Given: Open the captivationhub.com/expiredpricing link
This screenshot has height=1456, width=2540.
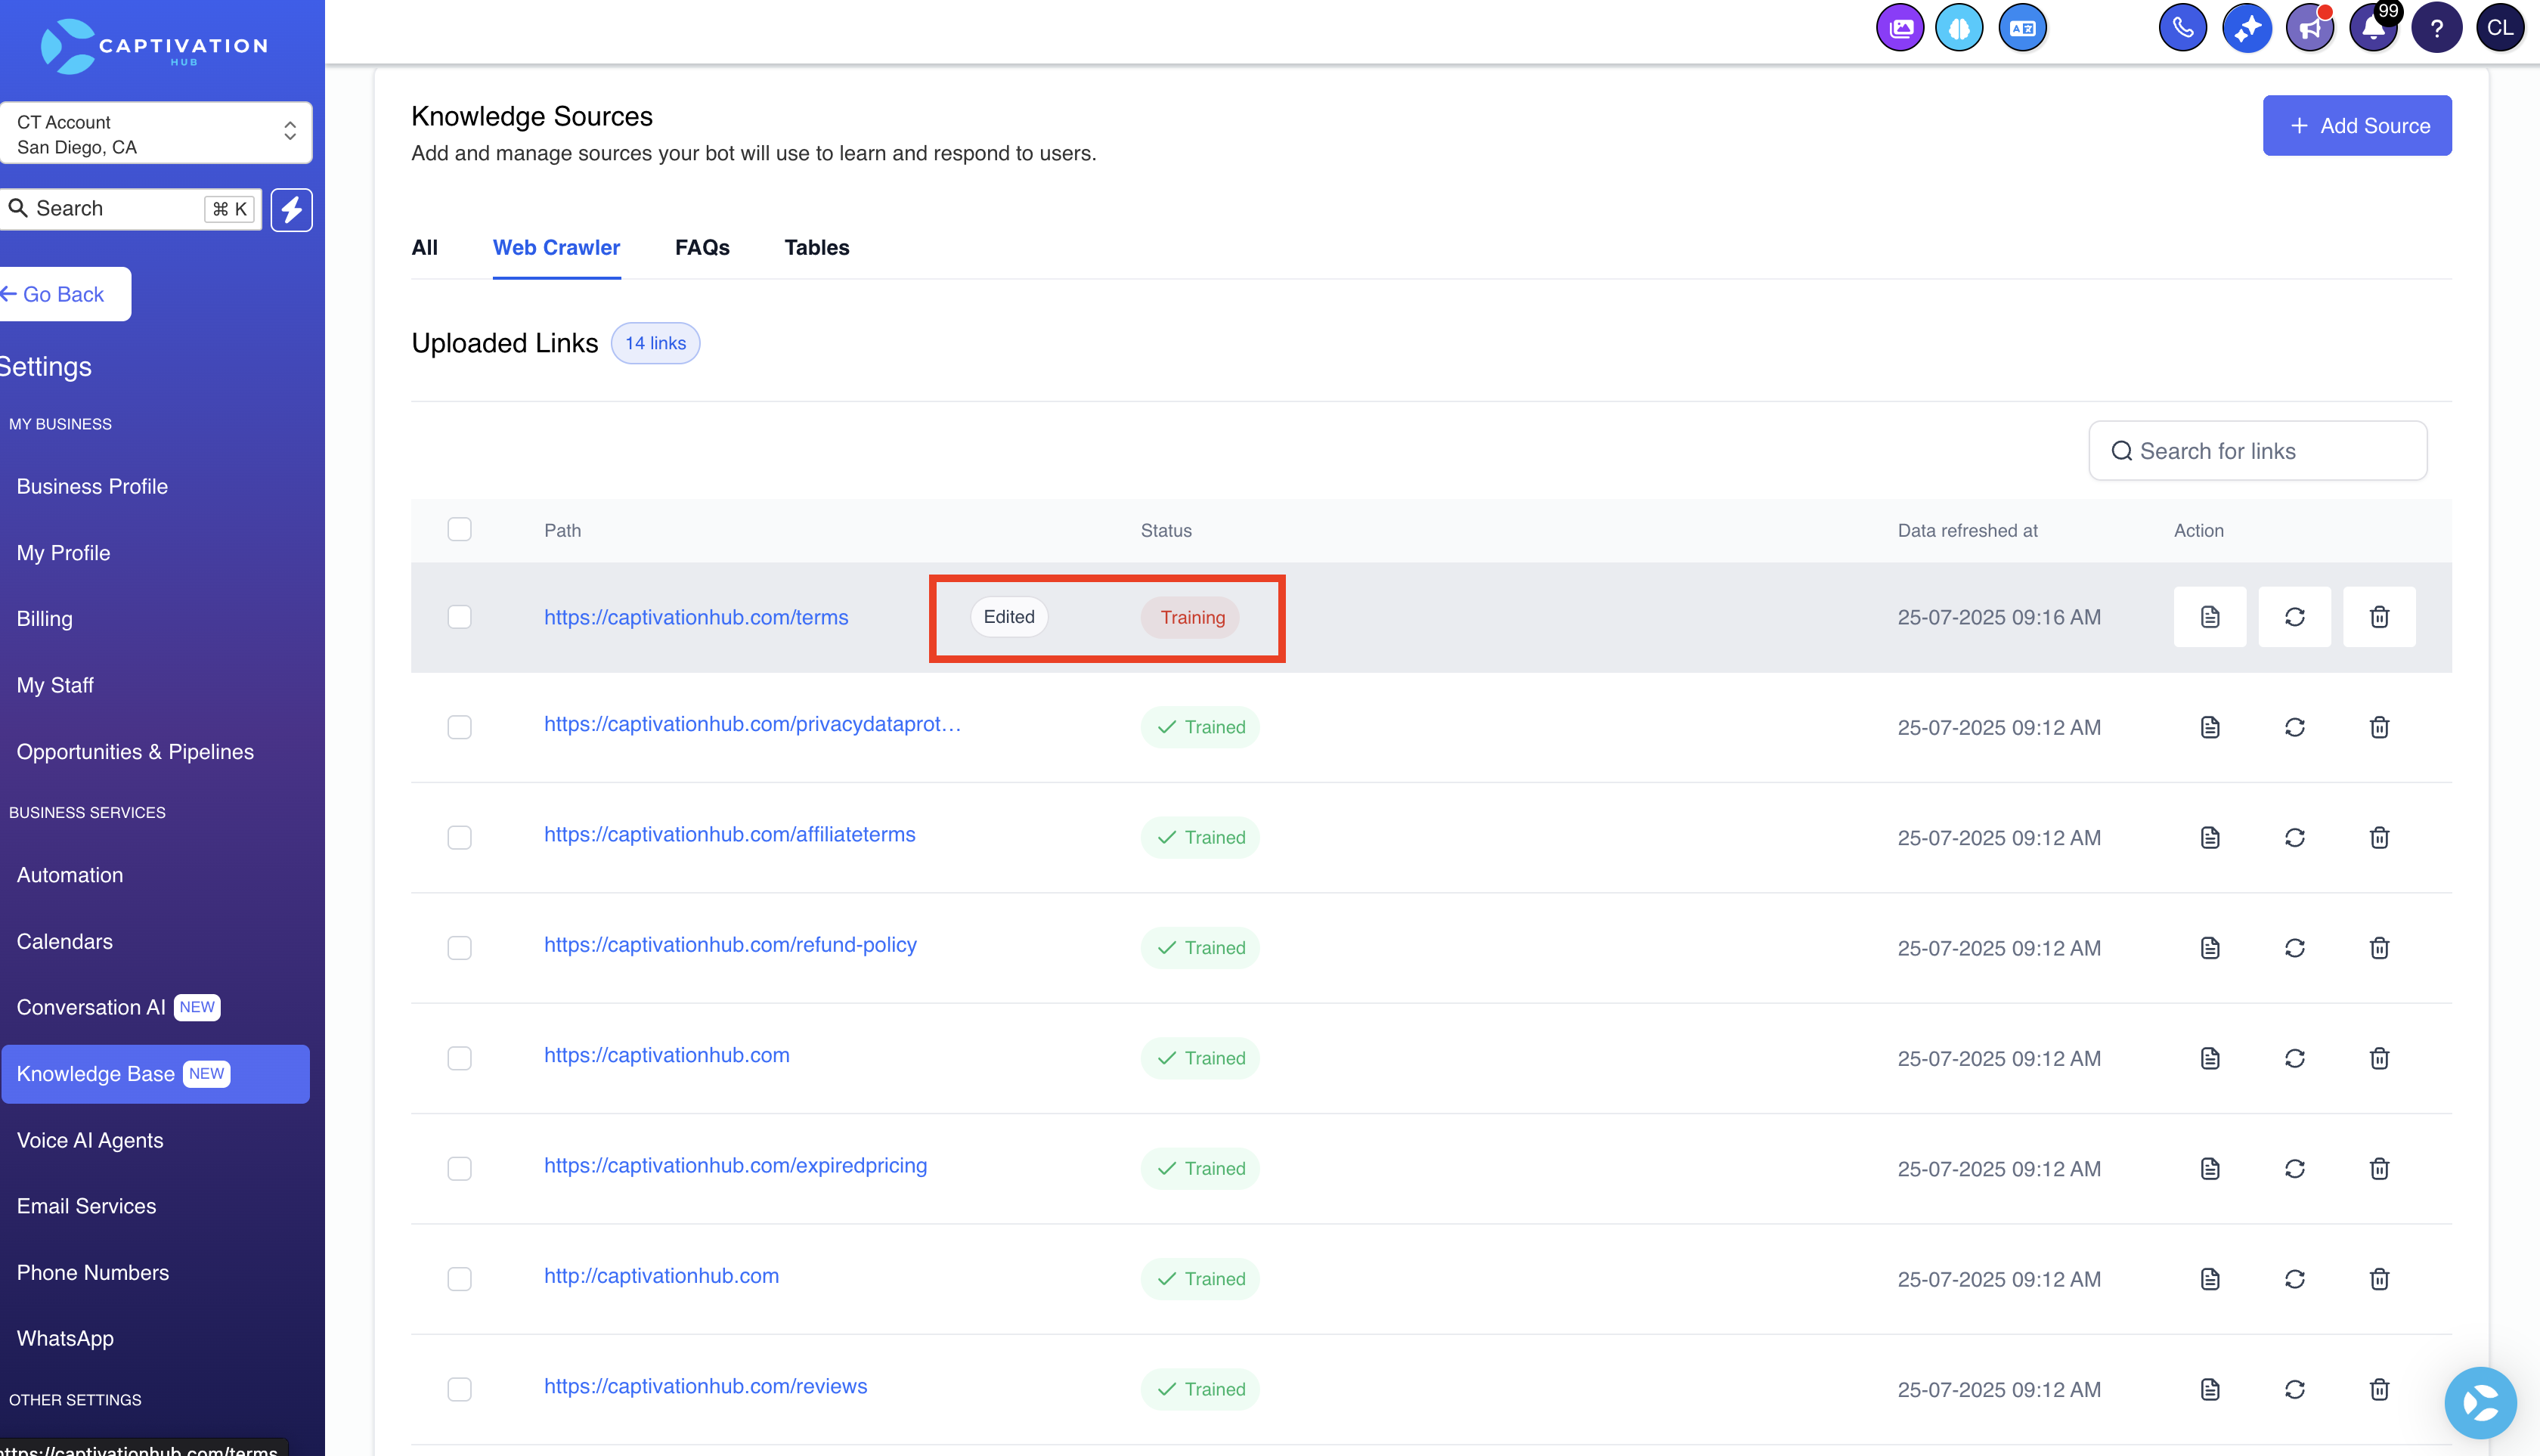Looking at the screenshot, I should point(735,1166).
